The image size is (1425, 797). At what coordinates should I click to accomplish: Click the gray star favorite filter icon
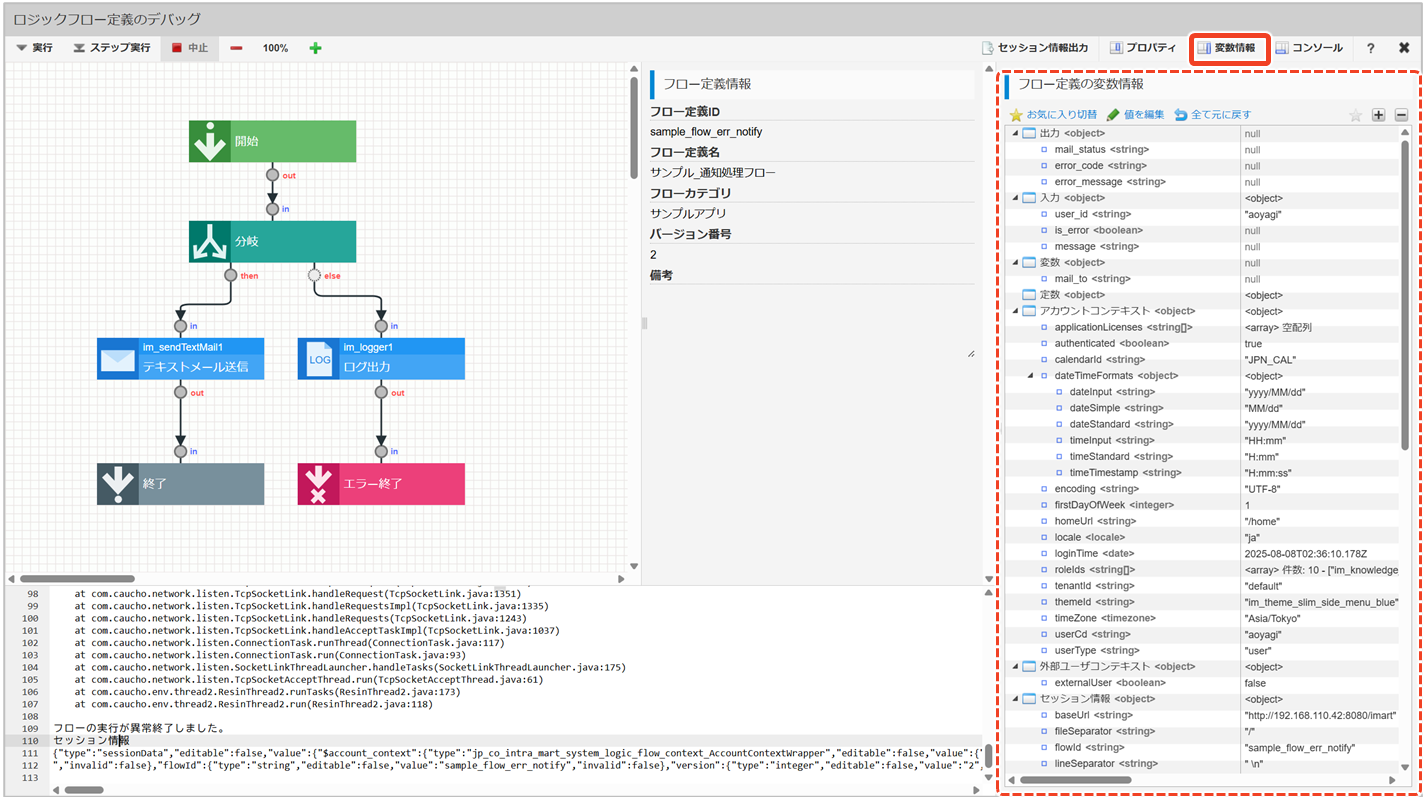(x=1355, y=115)
